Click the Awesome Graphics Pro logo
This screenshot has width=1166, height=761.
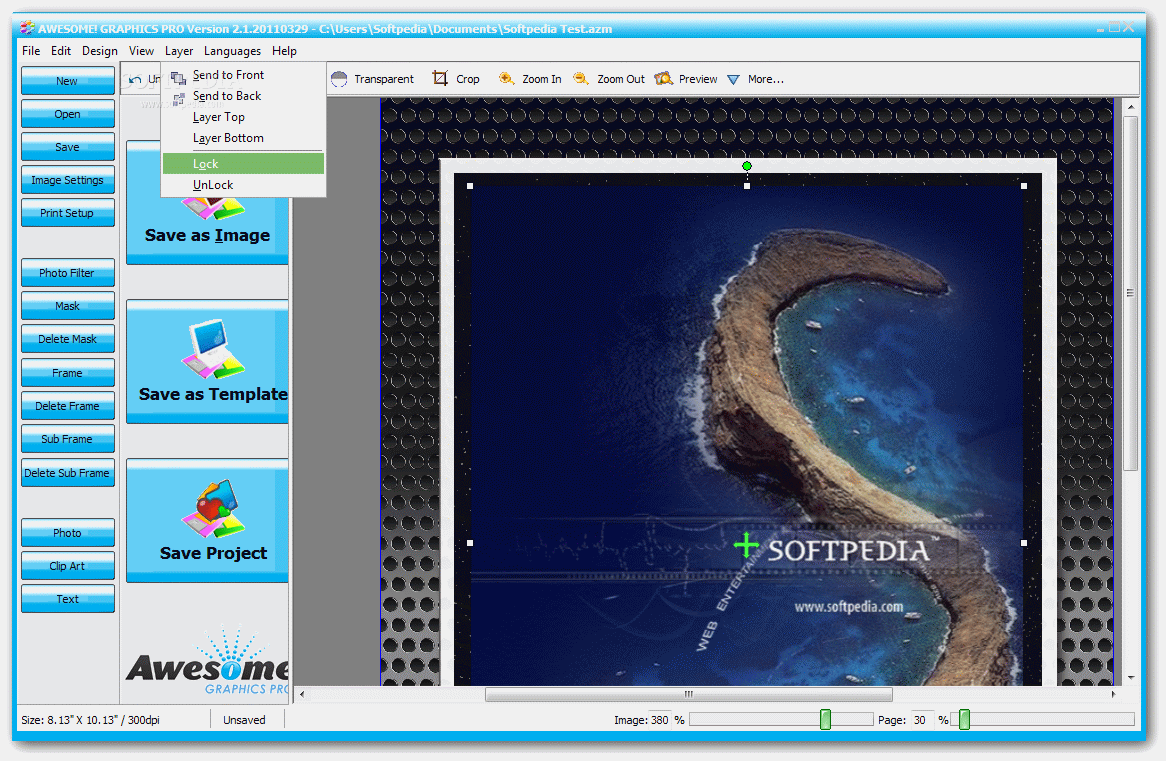pyautogui.click(x=207, y=662)
